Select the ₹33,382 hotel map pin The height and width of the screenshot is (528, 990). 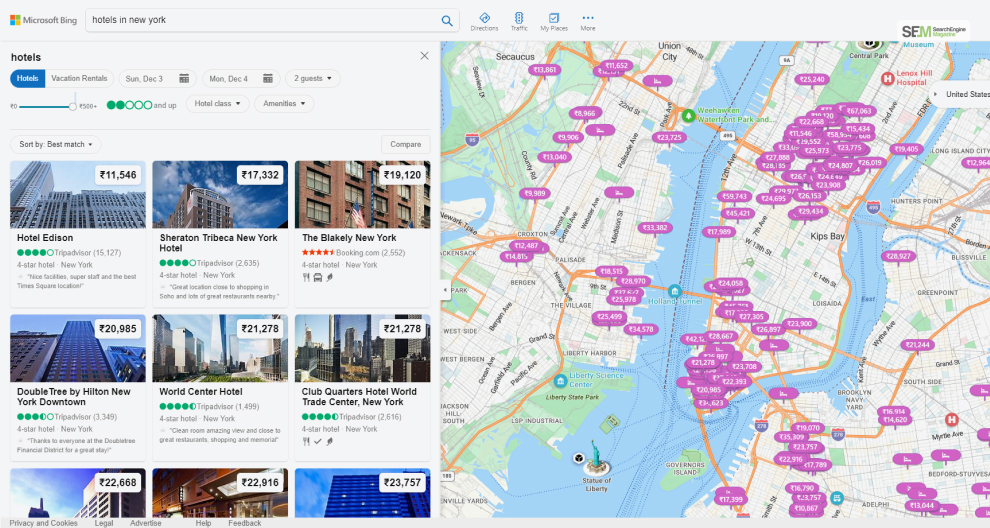655,228
